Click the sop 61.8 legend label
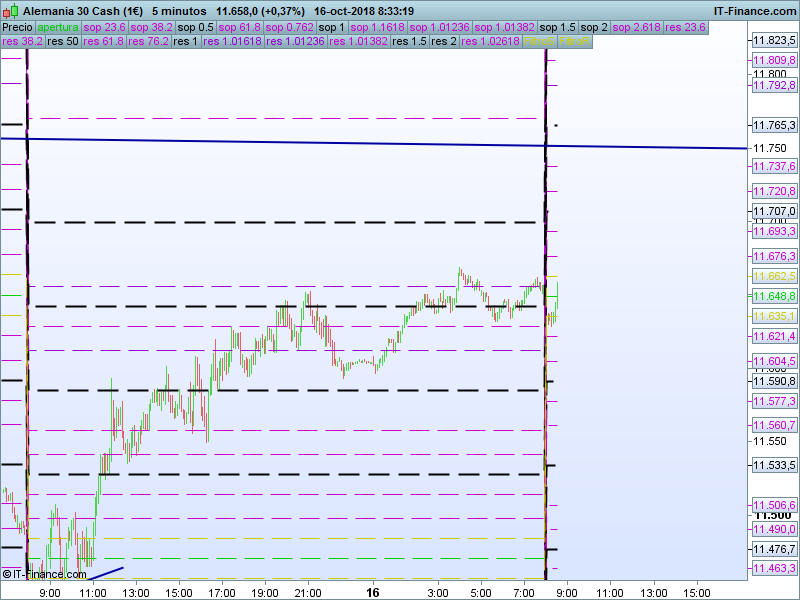The height and width of the screenshot is (600, 800). 239,27
